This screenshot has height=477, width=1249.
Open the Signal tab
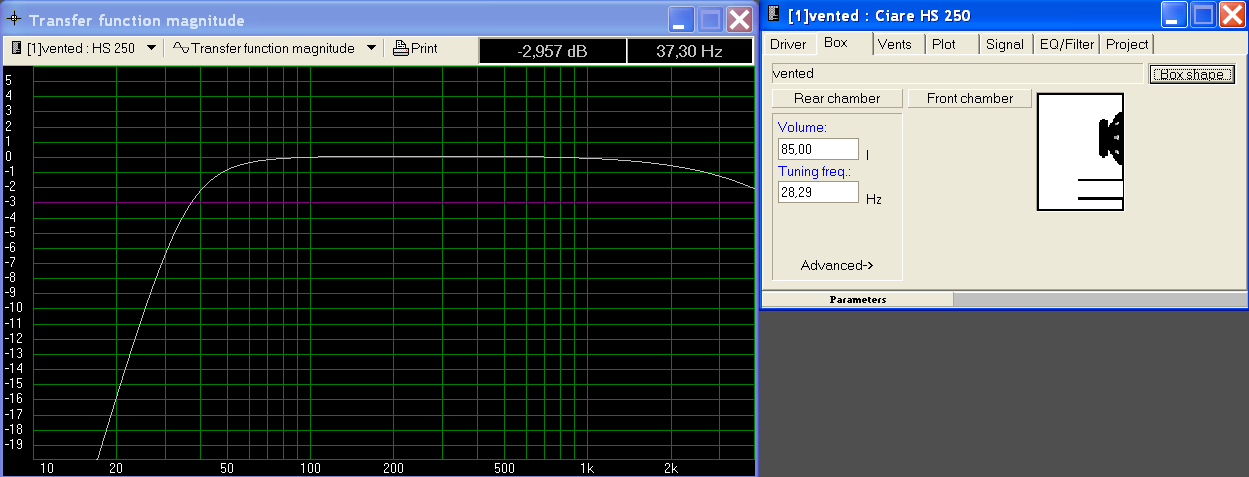click(x=1004, y=44)
